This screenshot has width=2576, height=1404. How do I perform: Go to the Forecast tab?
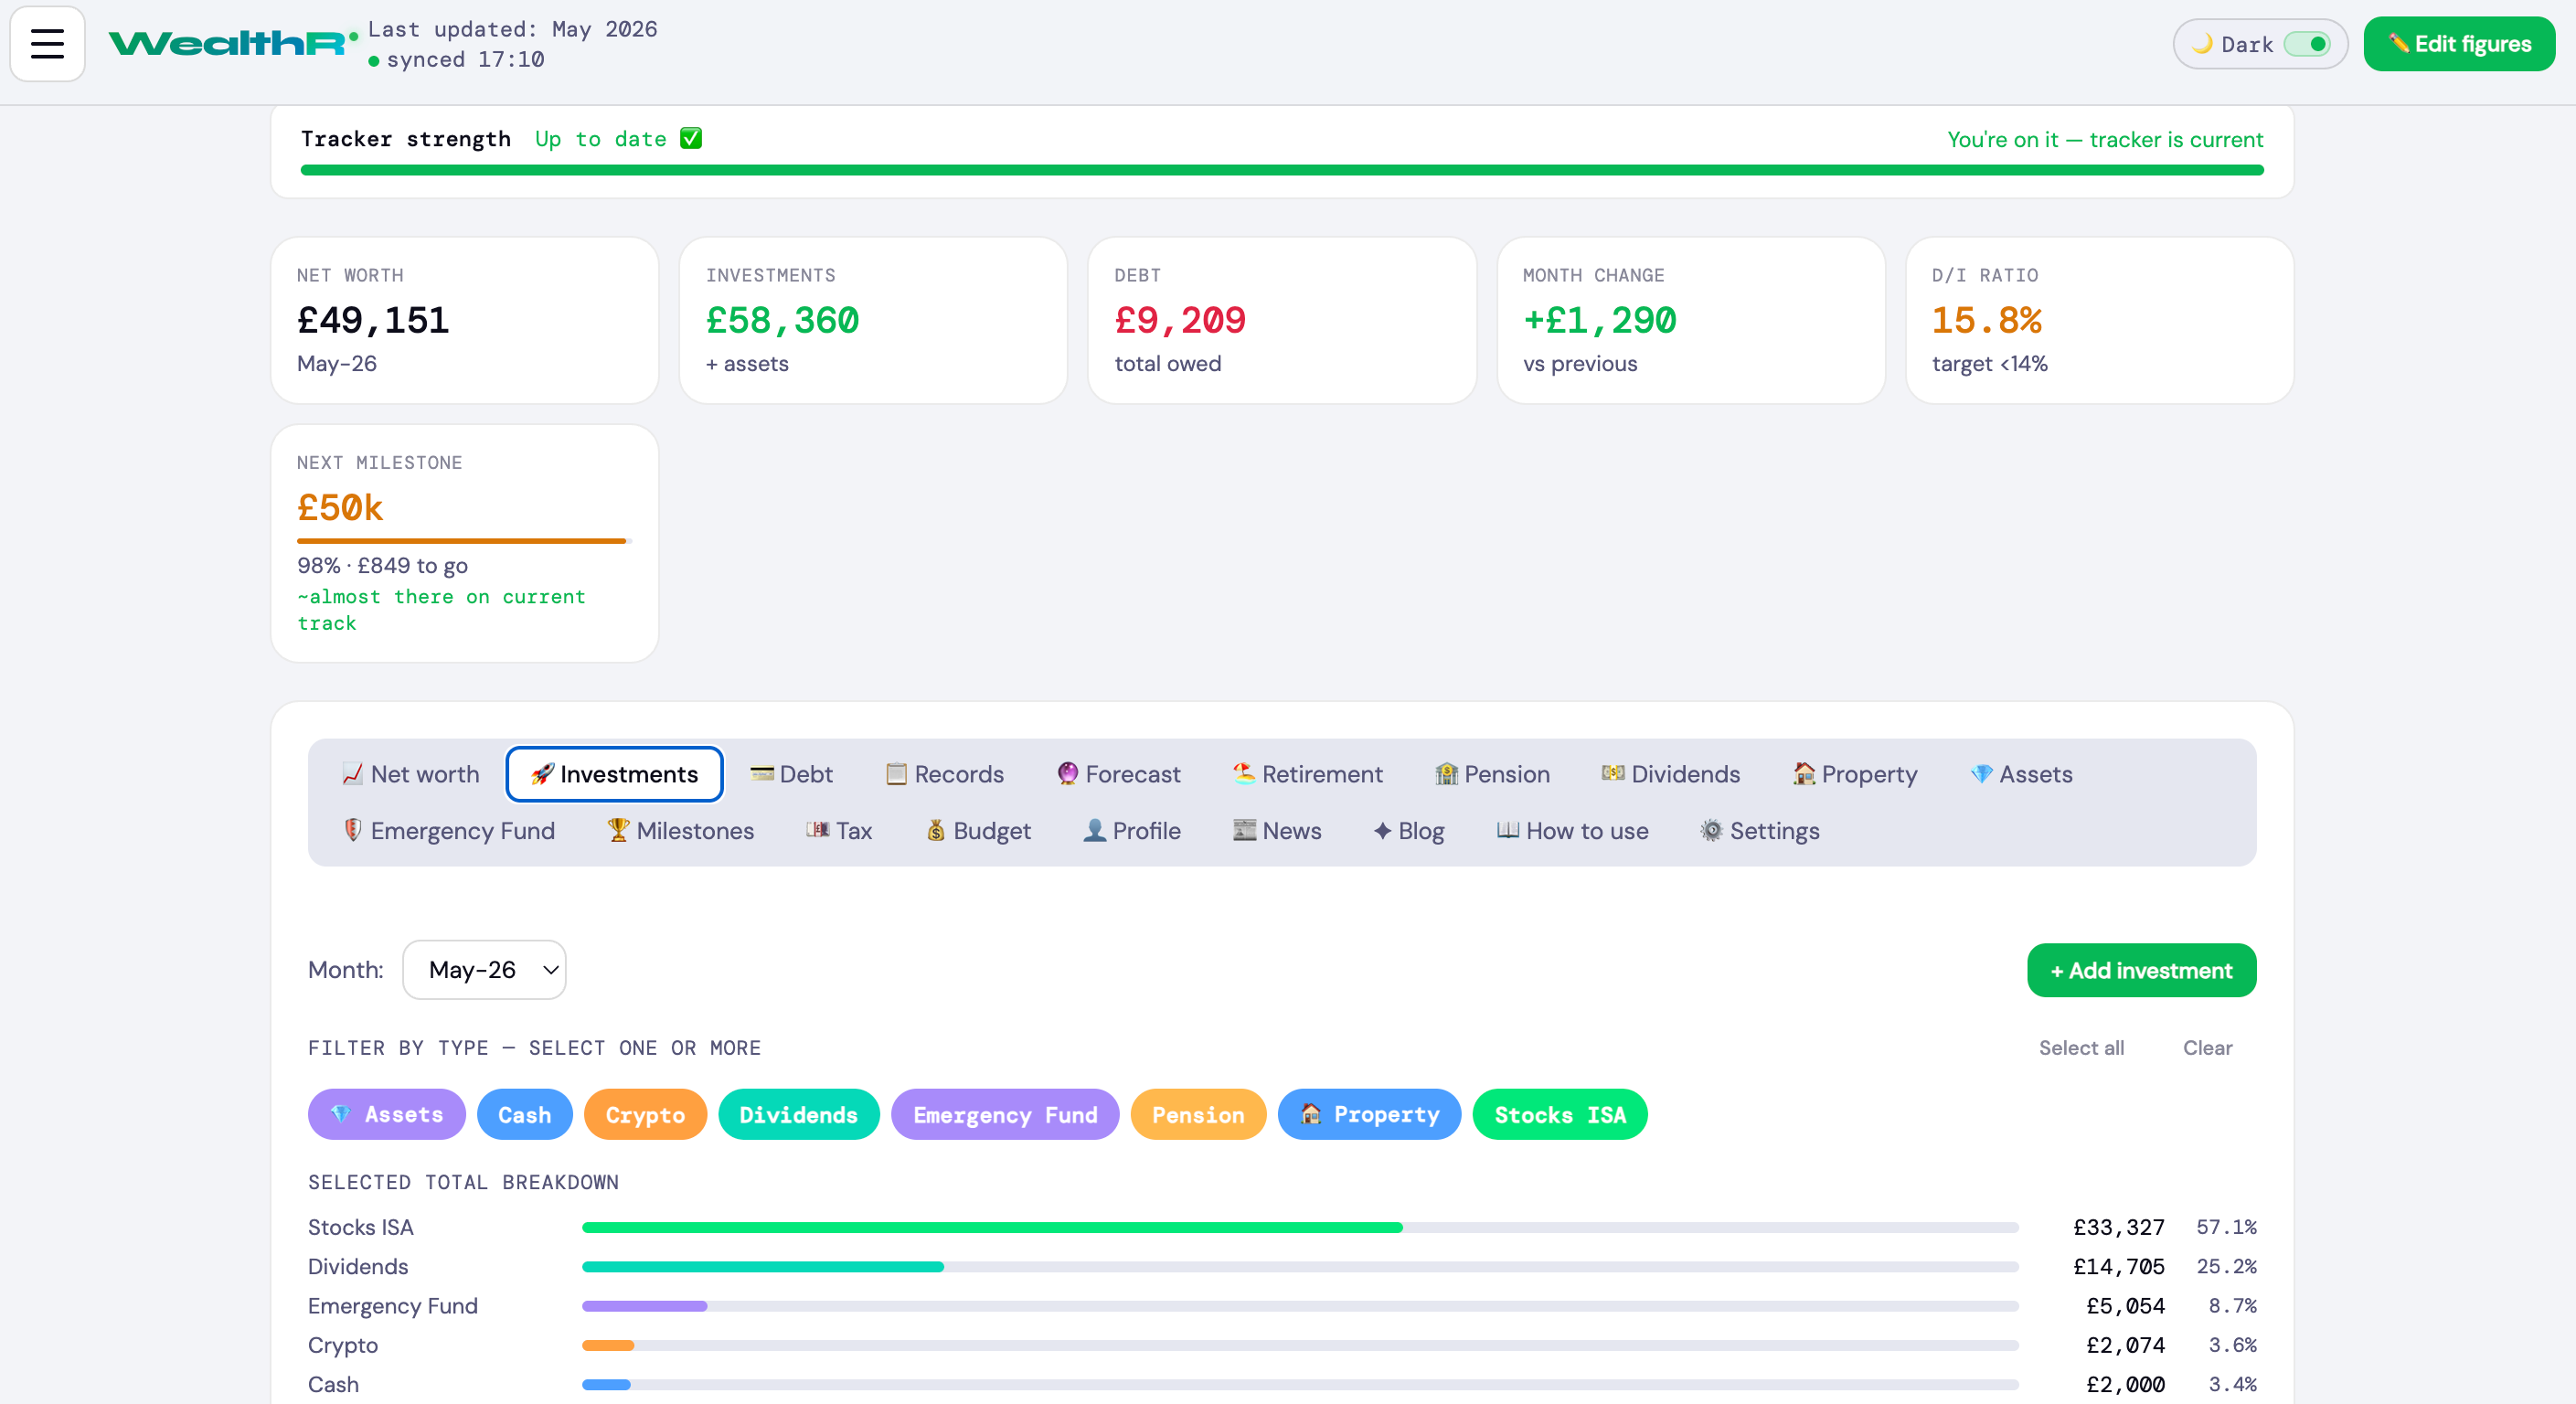pos(1118,774)
